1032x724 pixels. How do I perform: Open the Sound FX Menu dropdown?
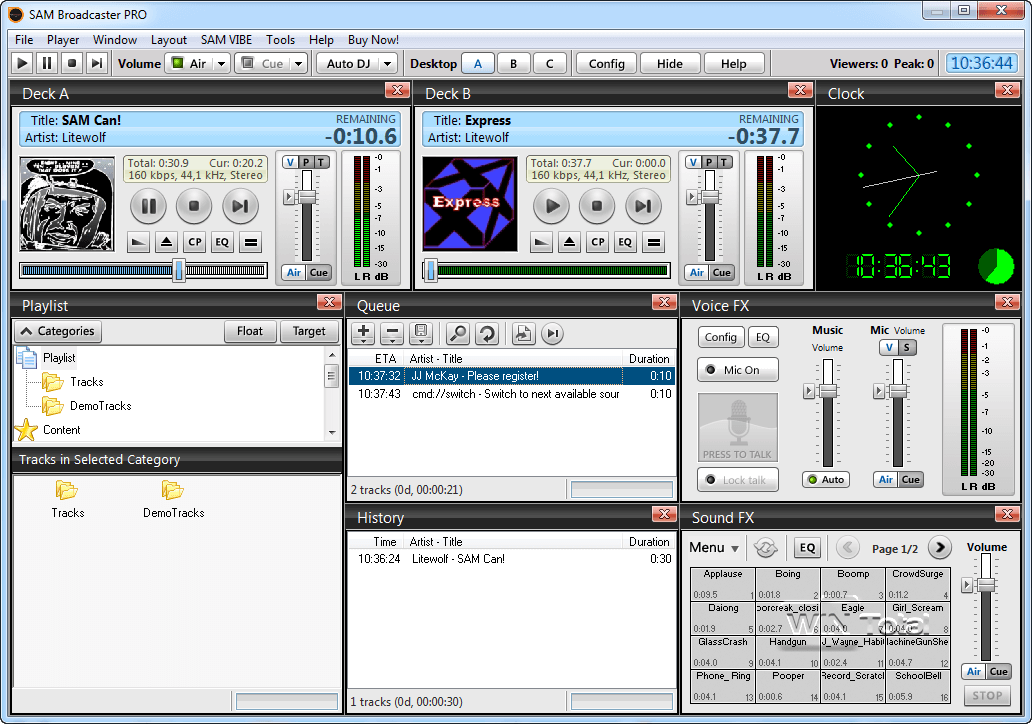click(713, 547)
